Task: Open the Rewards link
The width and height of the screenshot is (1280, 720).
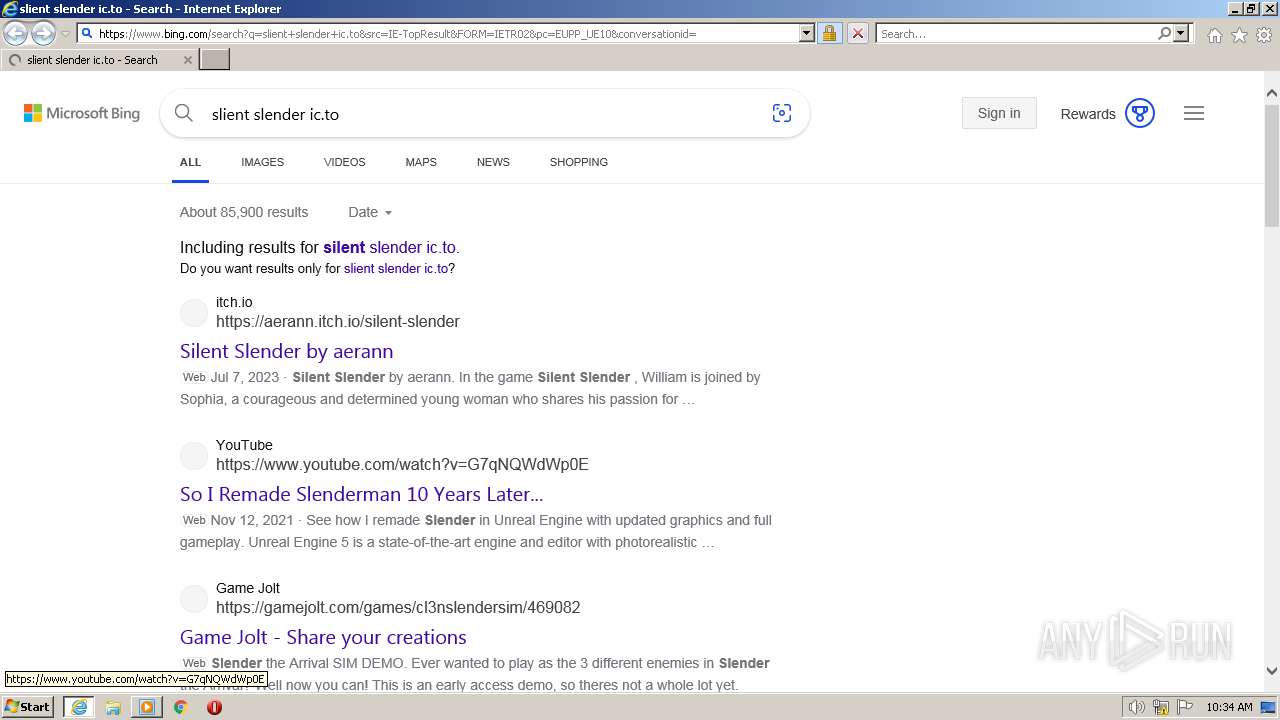Action: [x=1088, y=114]
